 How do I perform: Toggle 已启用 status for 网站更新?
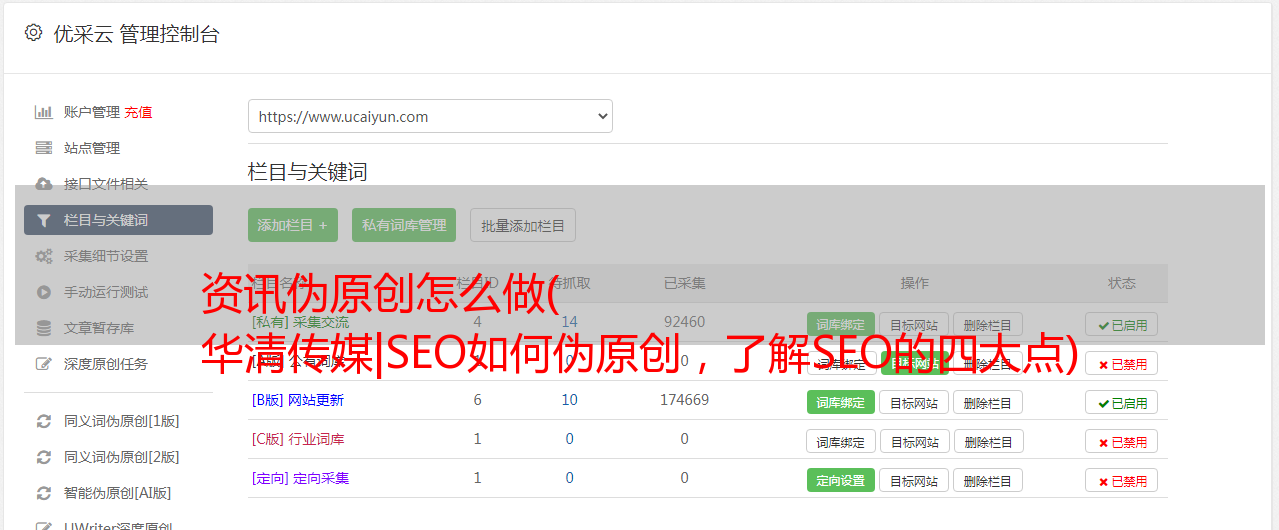tap(1121, 402)
